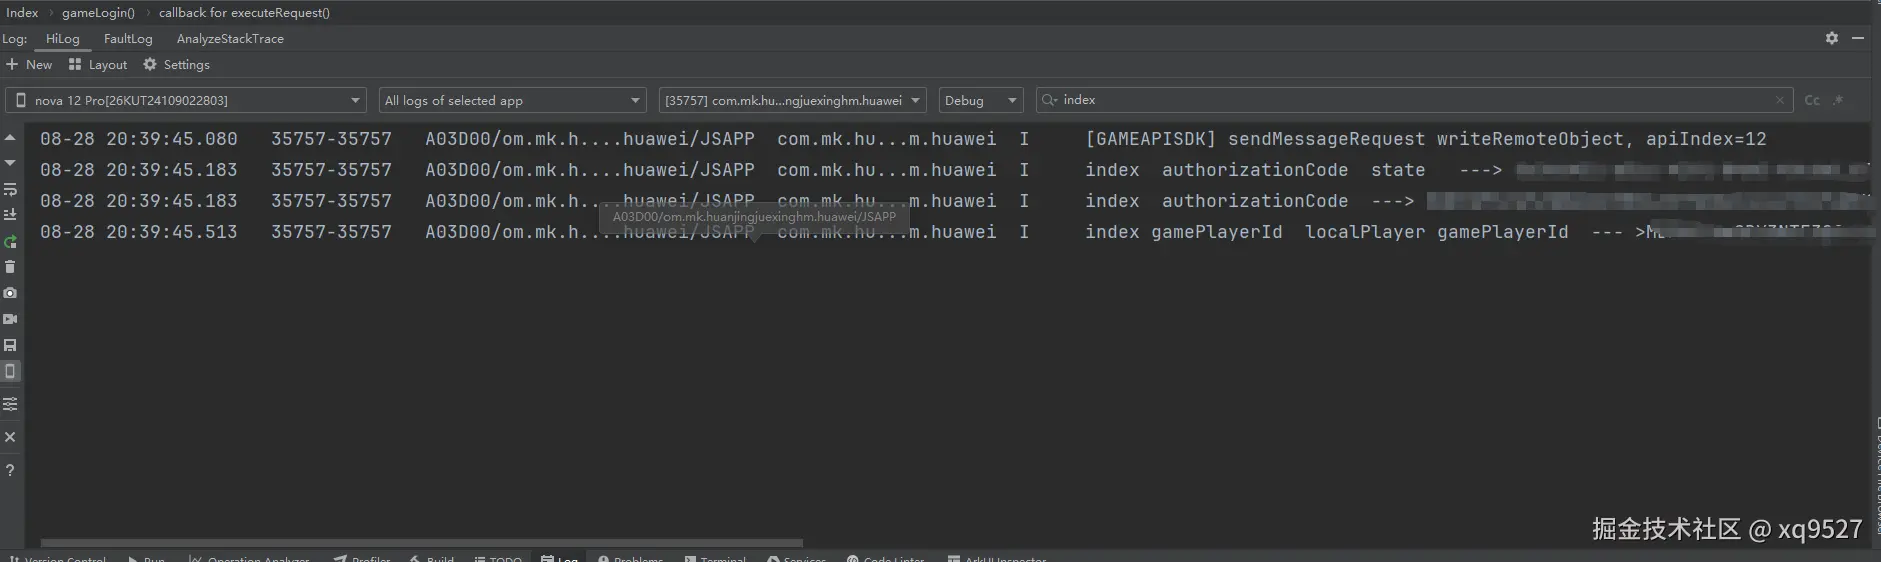Select the GAMEAPISDK sendMessageRequest log message

[x=1426, y=139]
